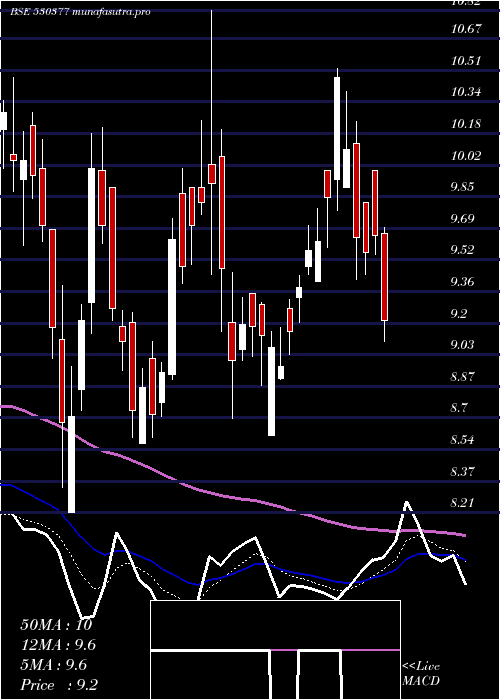Click the BSE munafasutra.pro watermark text

coord(80,12)
